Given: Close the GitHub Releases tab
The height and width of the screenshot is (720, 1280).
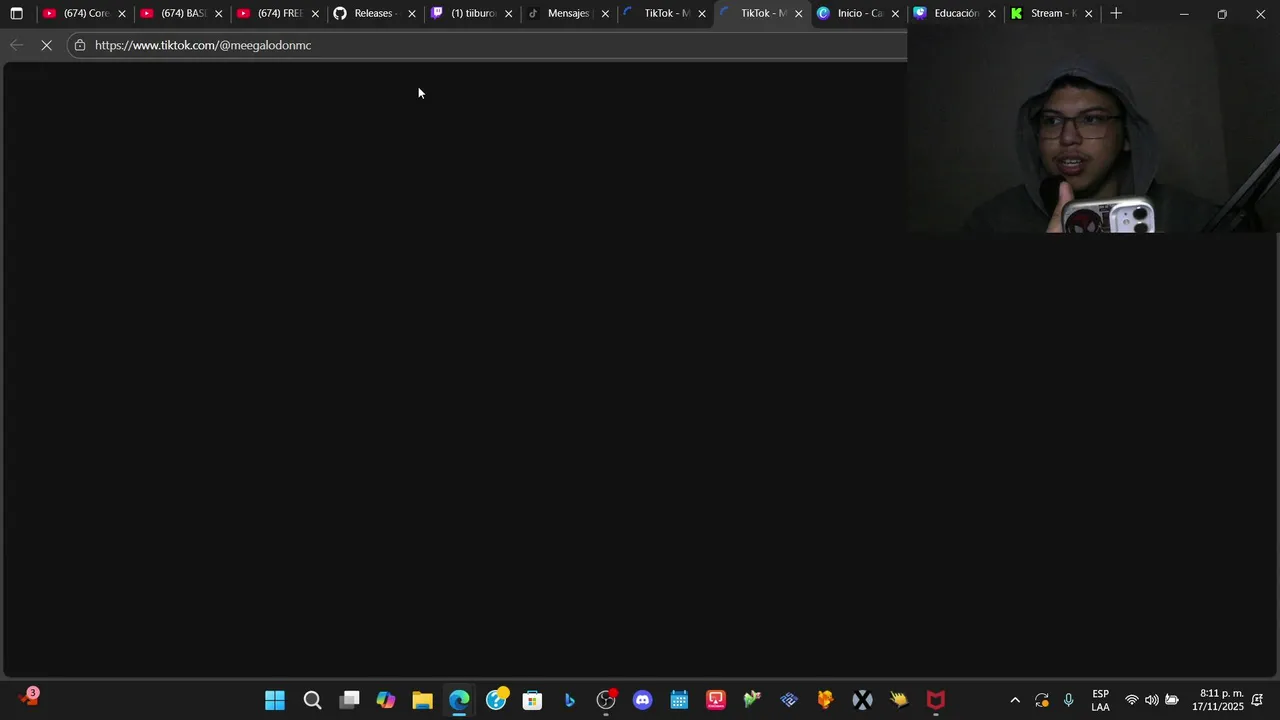Looking at the screenshot, I should (x=412, y=14).
